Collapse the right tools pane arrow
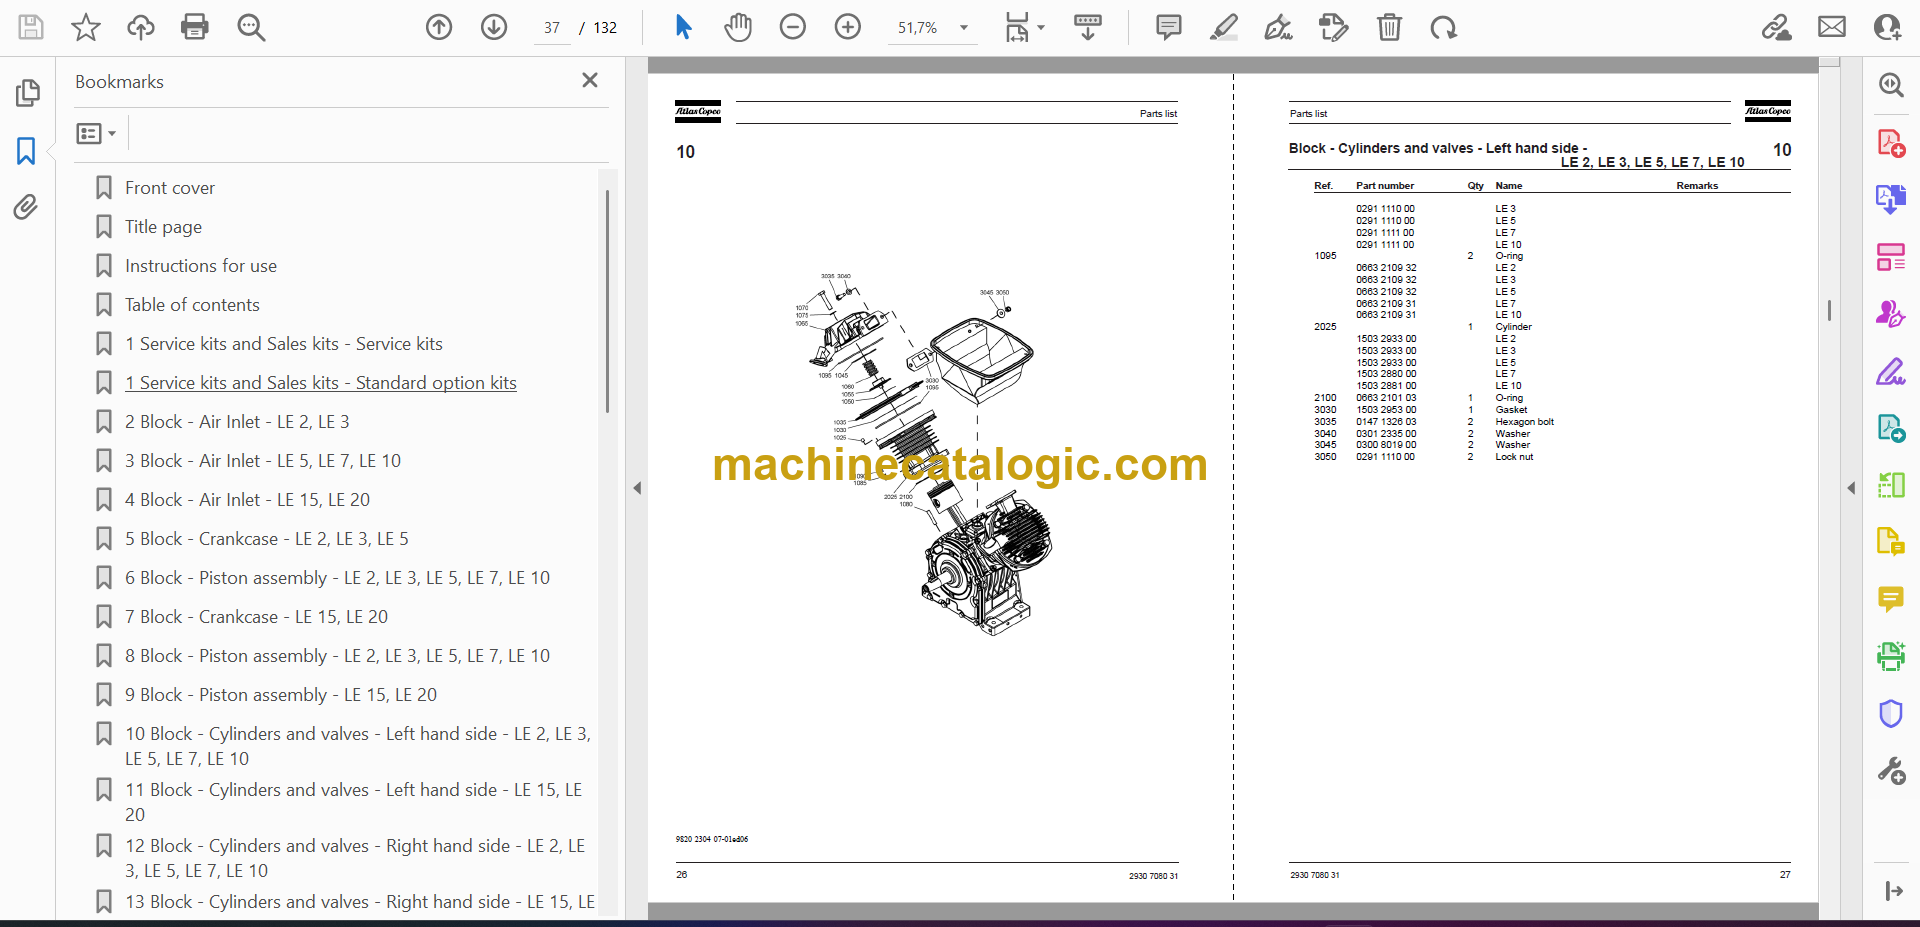The width and height of the screenshot is (1920, 927). 1851,488
